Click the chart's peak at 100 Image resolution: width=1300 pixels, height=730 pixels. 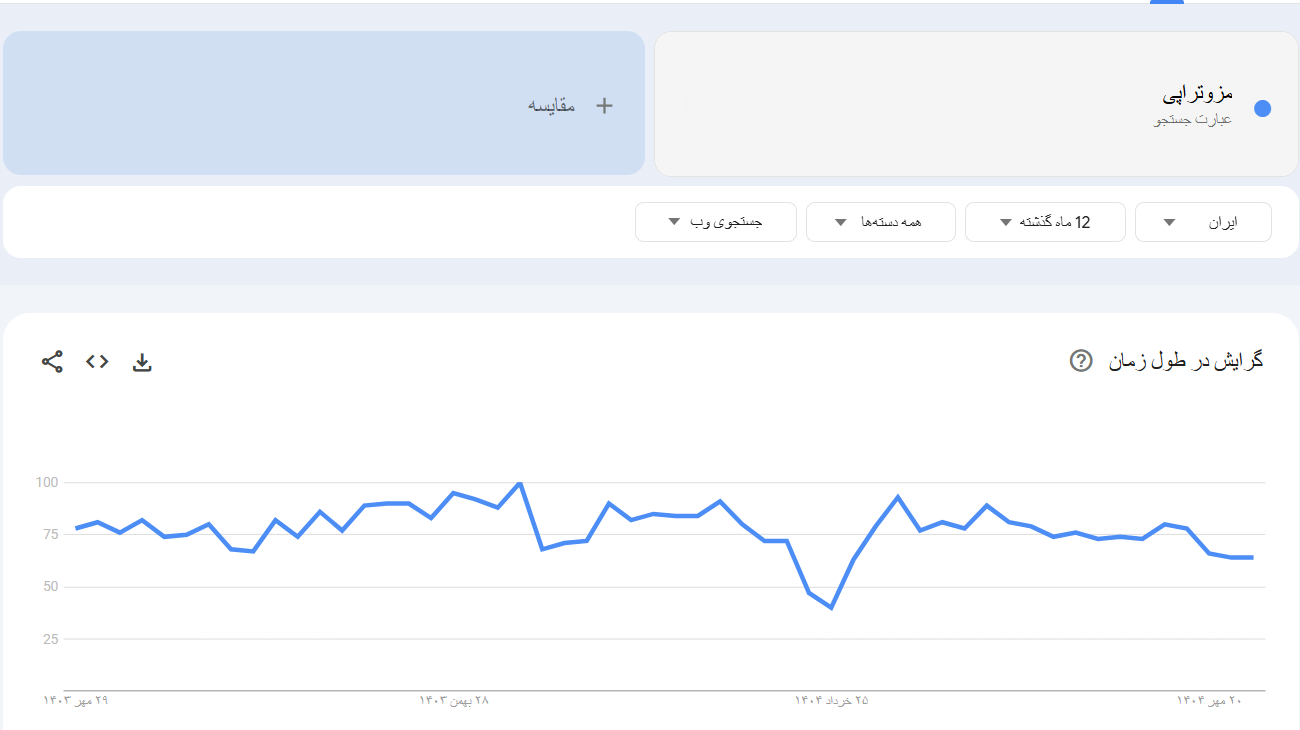pos(520,483)
